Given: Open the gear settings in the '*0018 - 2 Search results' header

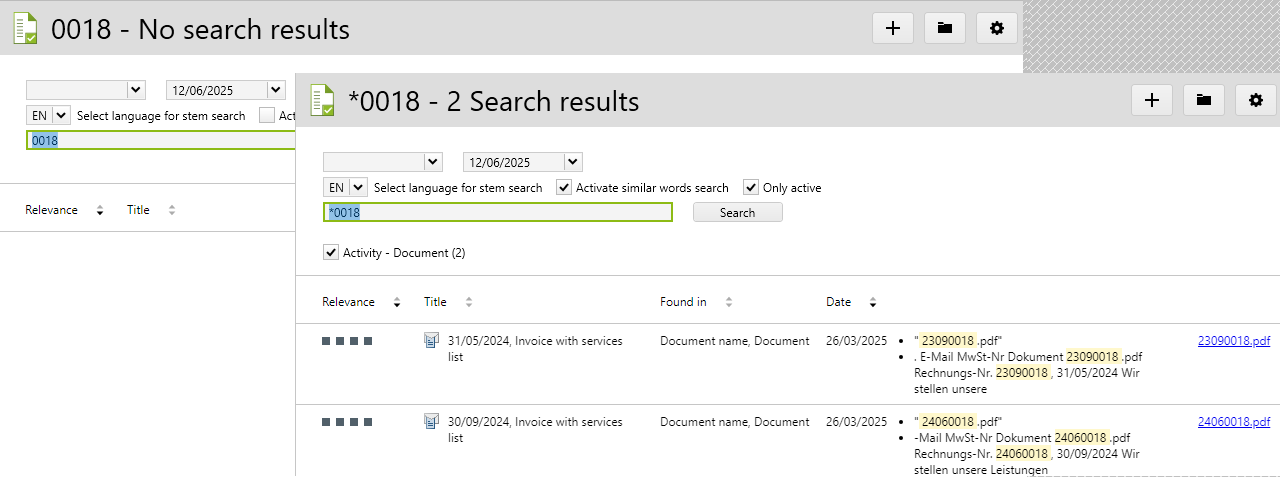Looking at the screenshot, I should point(1256,100).
